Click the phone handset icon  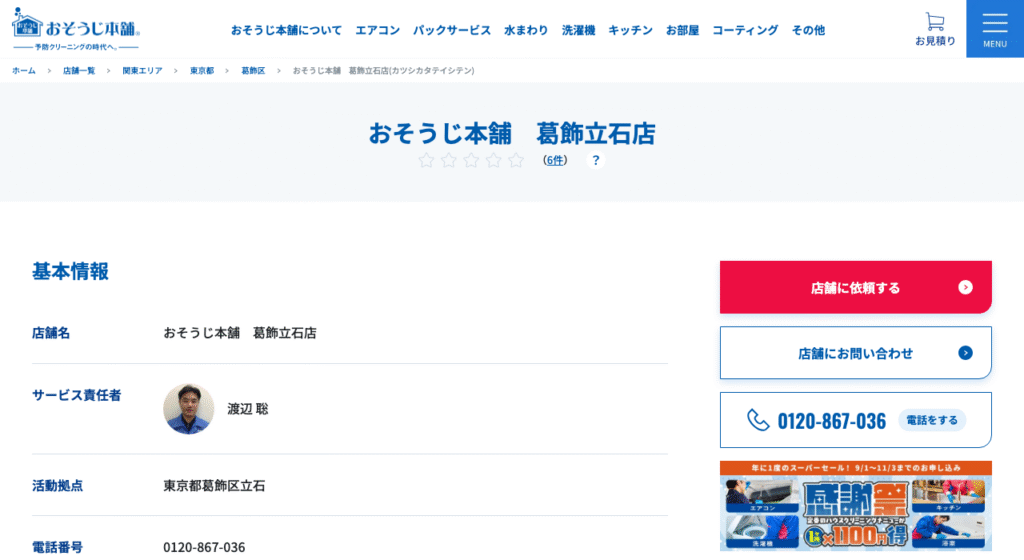click(758, 420)
